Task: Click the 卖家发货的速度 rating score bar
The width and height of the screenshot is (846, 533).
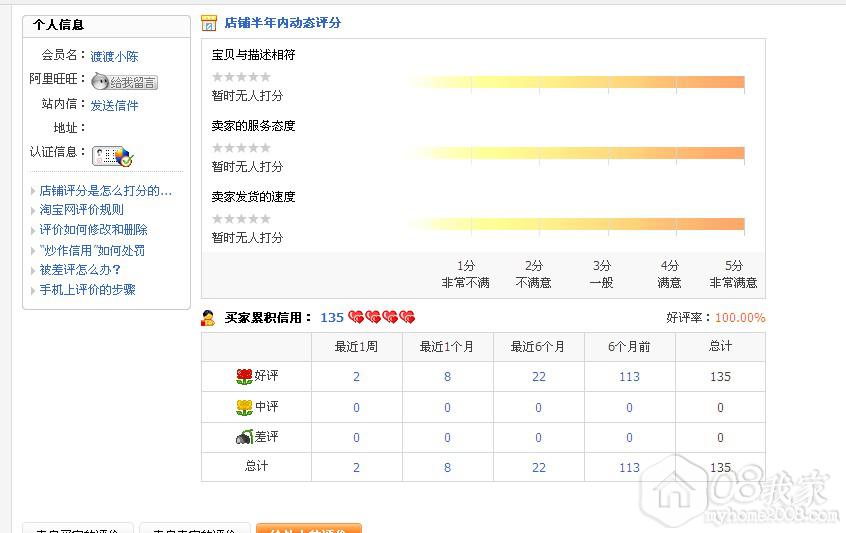Action: pos(575,224)
